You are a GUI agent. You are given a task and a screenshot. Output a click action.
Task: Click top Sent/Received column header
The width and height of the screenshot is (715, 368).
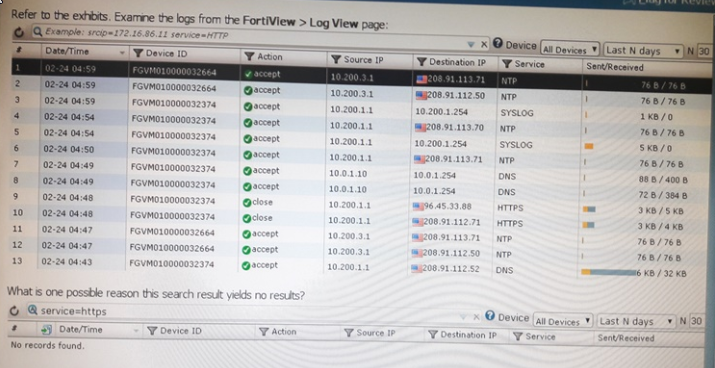click(615, 67)
